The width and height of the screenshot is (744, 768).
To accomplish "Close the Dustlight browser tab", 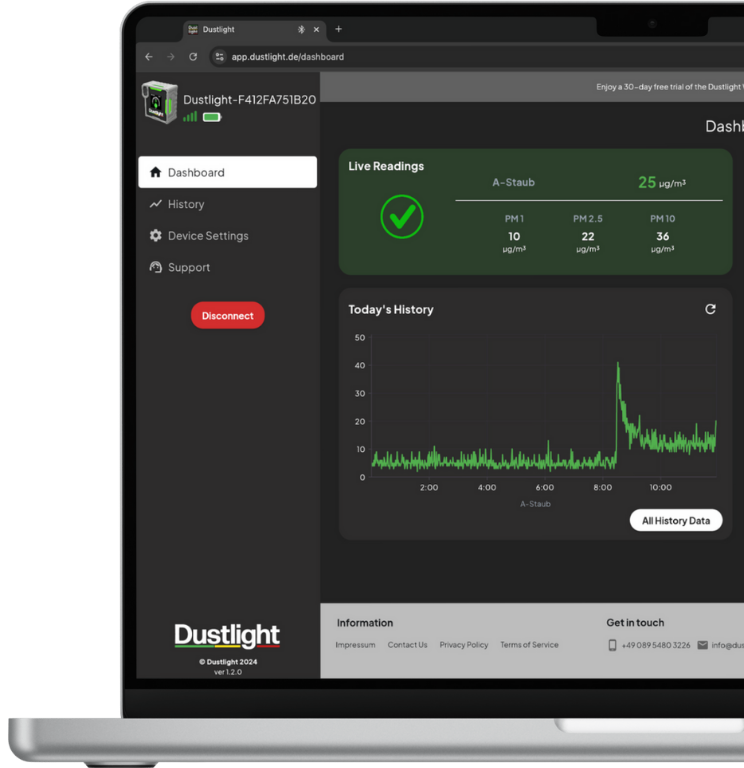I will pyautogui.click(x=316, y=29).
